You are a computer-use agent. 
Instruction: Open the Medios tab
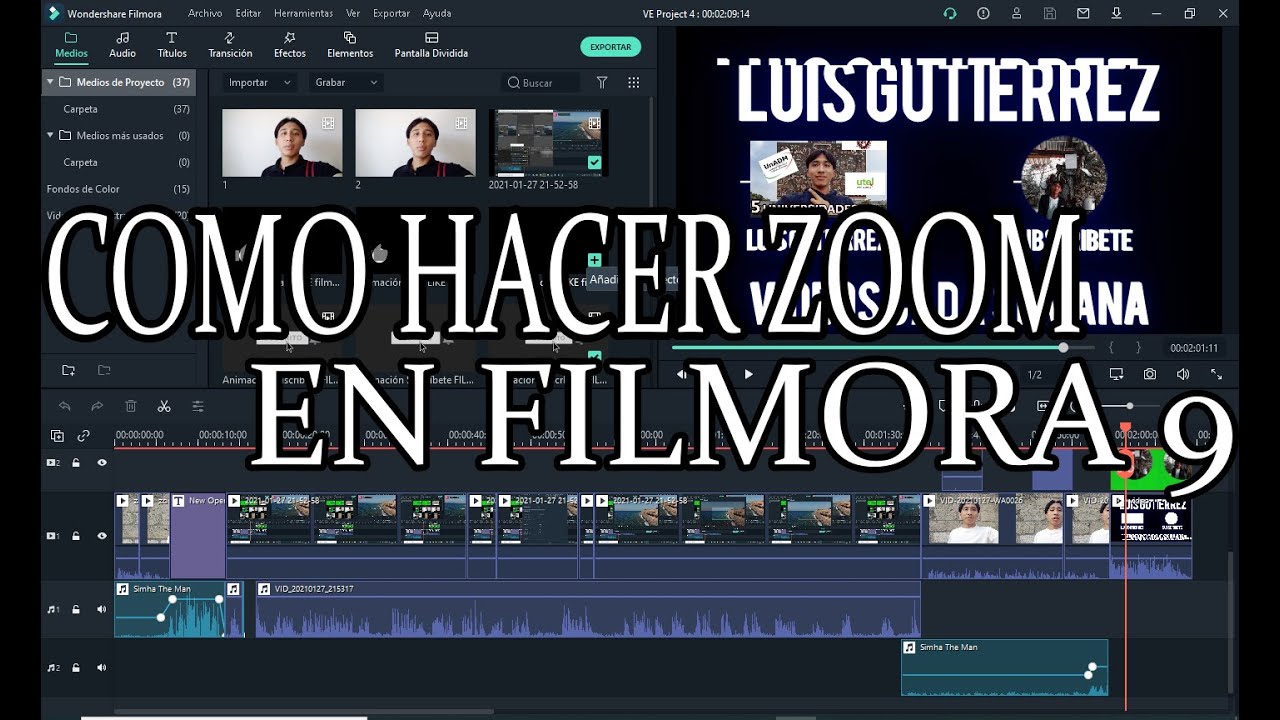71,45
